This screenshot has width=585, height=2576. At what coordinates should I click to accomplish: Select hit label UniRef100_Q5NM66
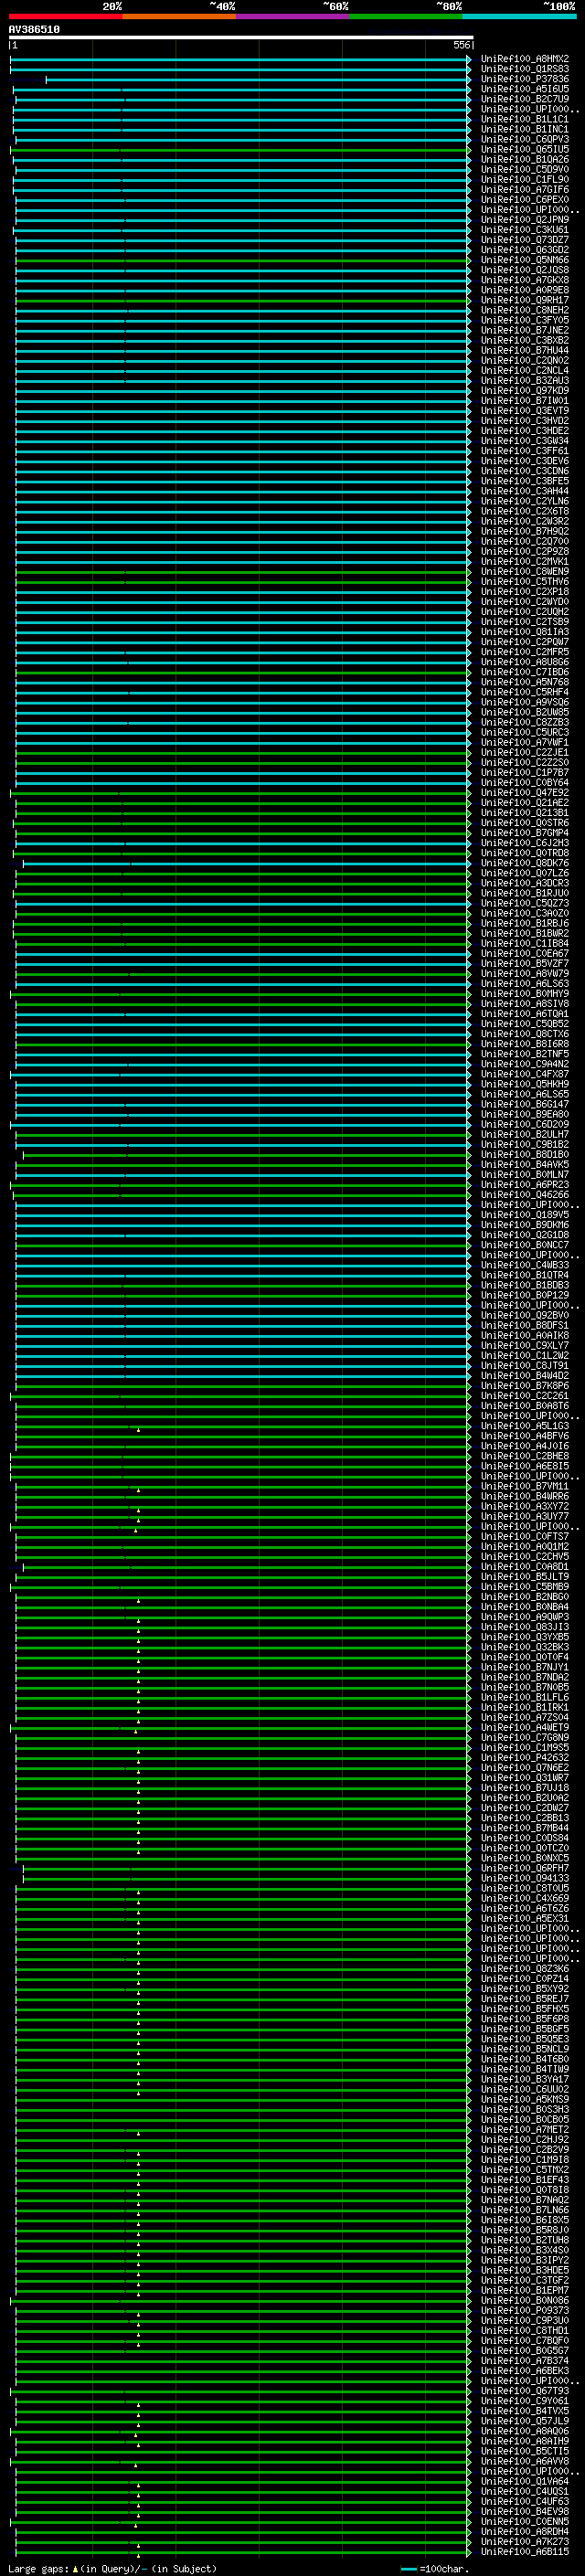tap(524, 260)
